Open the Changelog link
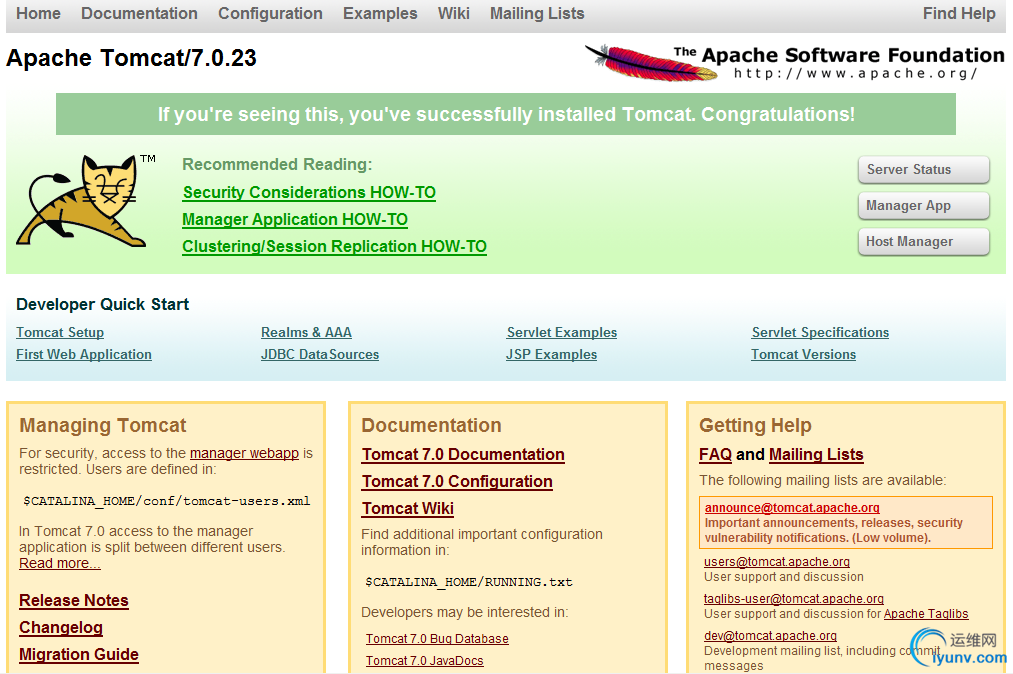Image resolution: width=1013 pixels, height=674 pixels. (x=61, y=627)
